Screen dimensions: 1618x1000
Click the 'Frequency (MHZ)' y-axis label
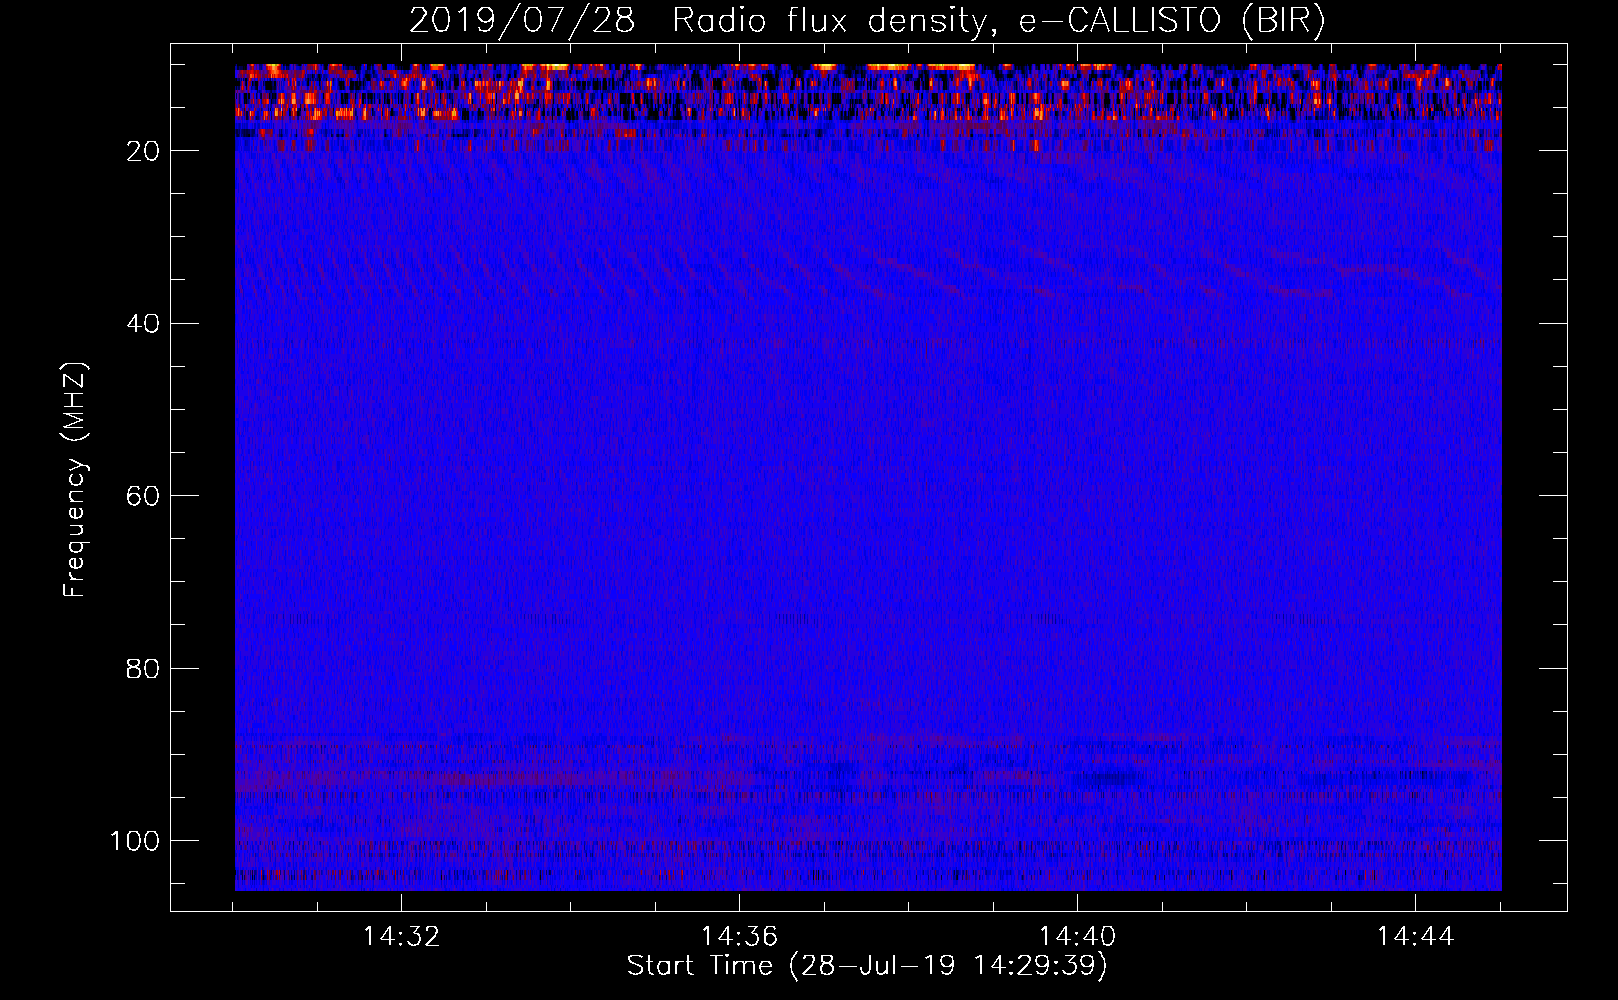(75, 479)
